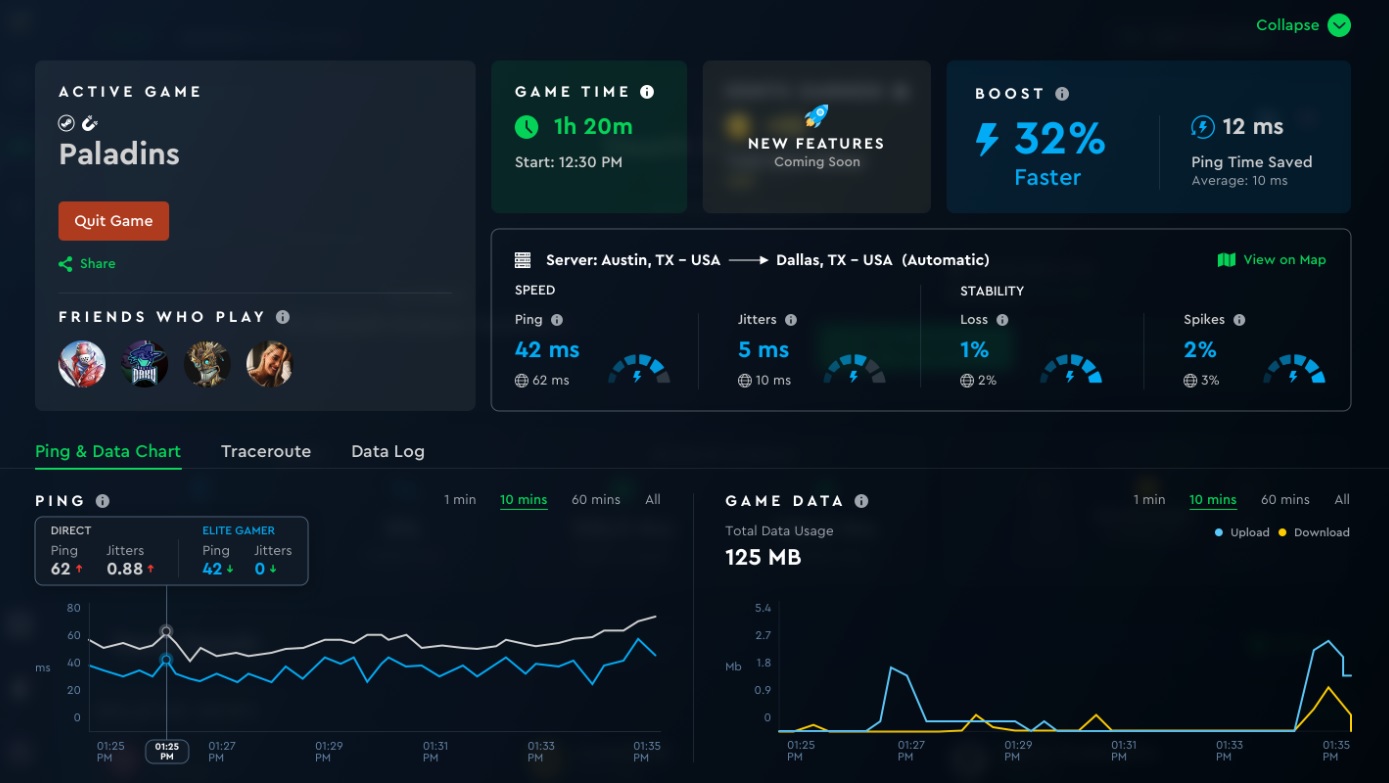Open the Ping chart info icon

coord(102,501)
